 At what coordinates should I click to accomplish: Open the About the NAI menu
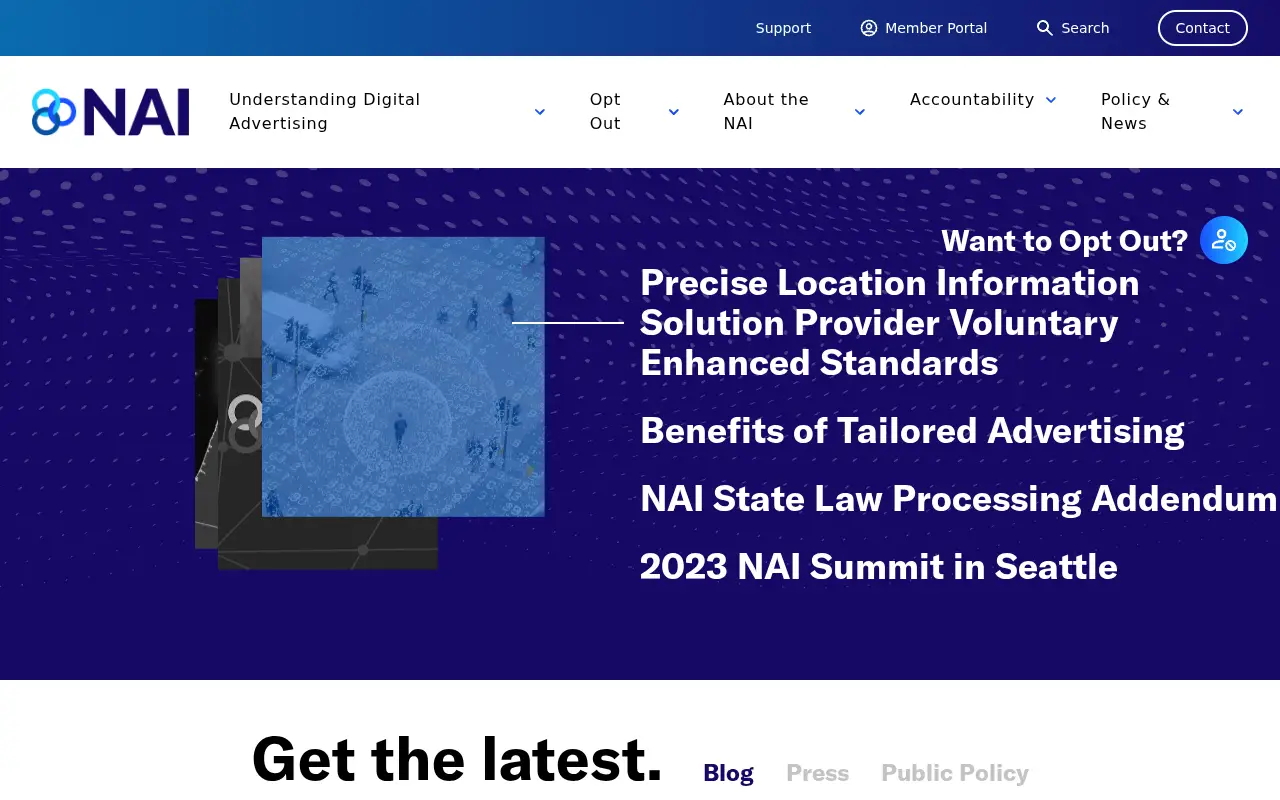[x=766, y=112]
